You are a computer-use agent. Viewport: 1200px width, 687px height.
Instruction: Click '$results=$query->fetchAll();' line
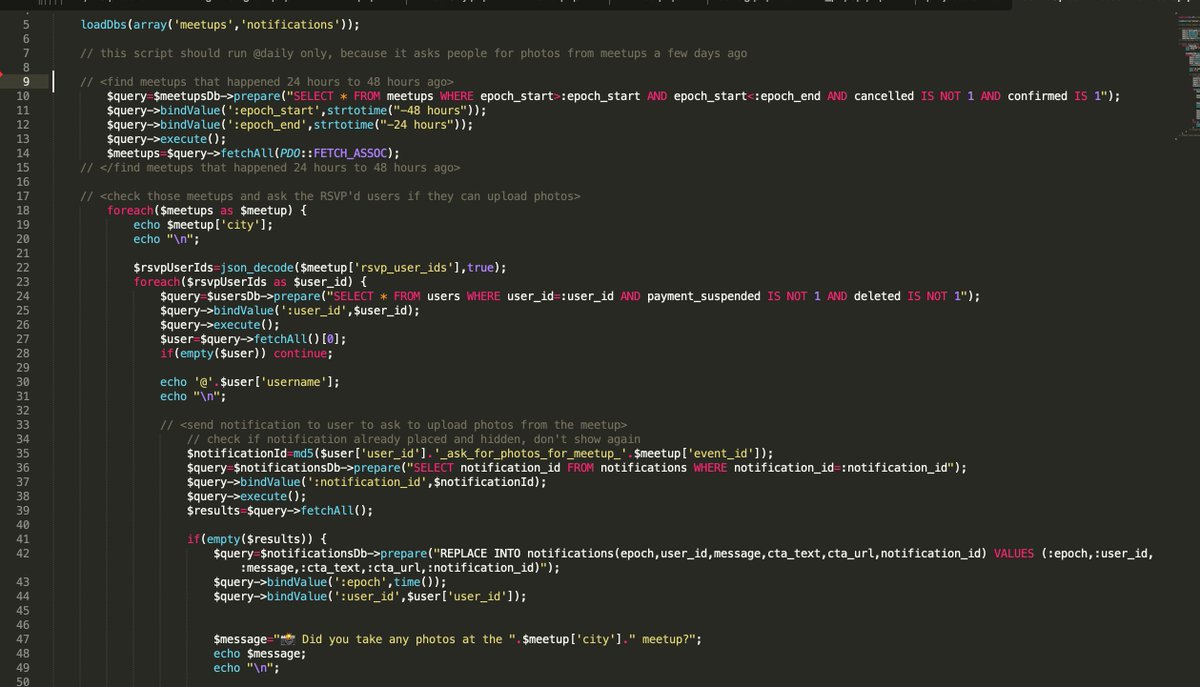click(280, 510)
